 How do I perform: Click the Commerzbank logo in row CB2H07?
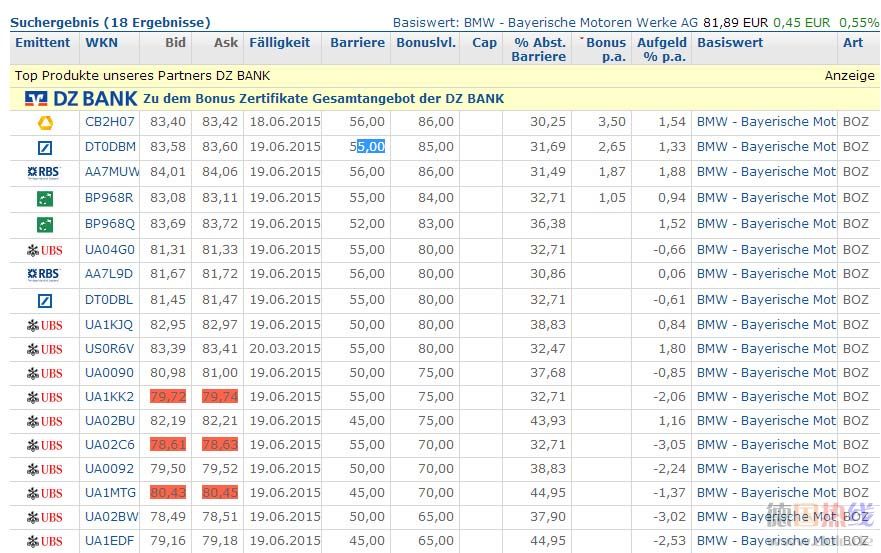click(x=45, y=122)
